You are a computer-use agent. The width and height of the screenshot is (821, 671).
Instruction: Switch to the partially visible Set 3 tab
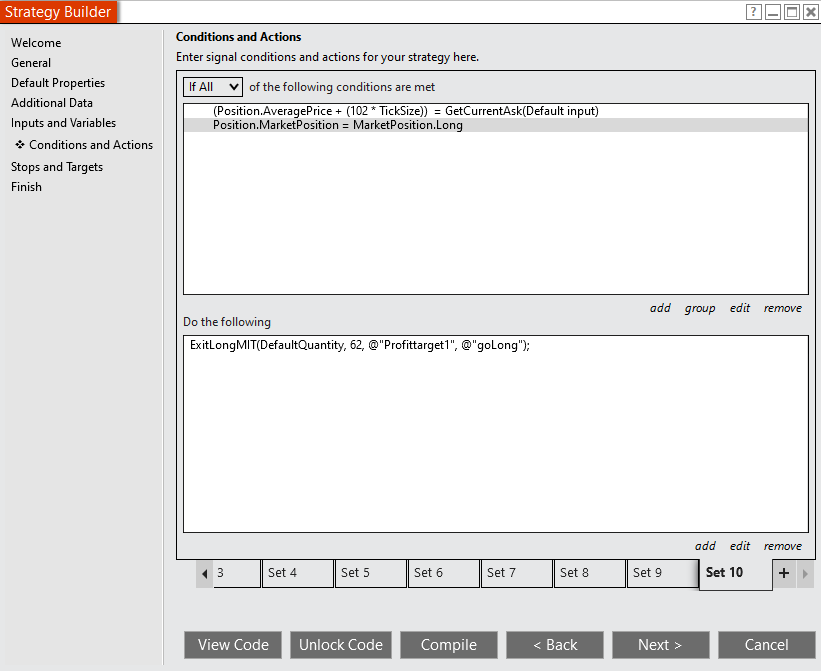[237, 573]
